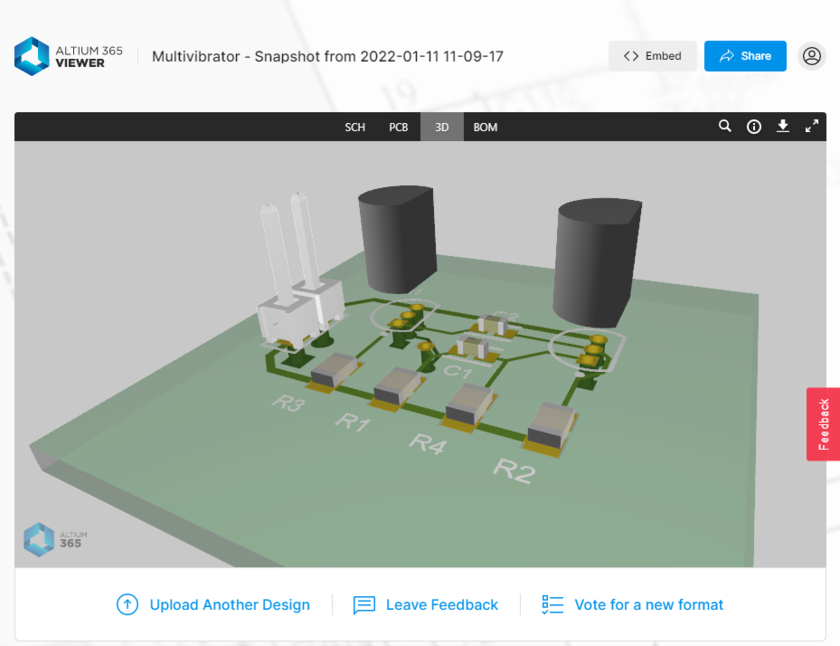Open the user account icon at top right
The height and width of the screenshot is (646, 840).
[812, 56]
